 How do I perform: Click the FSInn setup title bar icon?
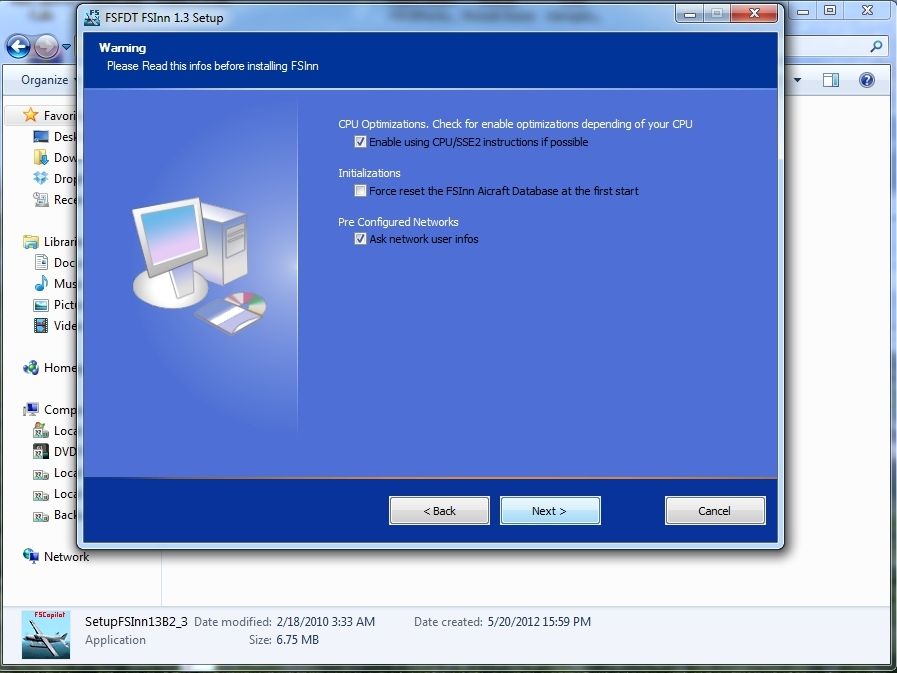[x=92, y=17]
